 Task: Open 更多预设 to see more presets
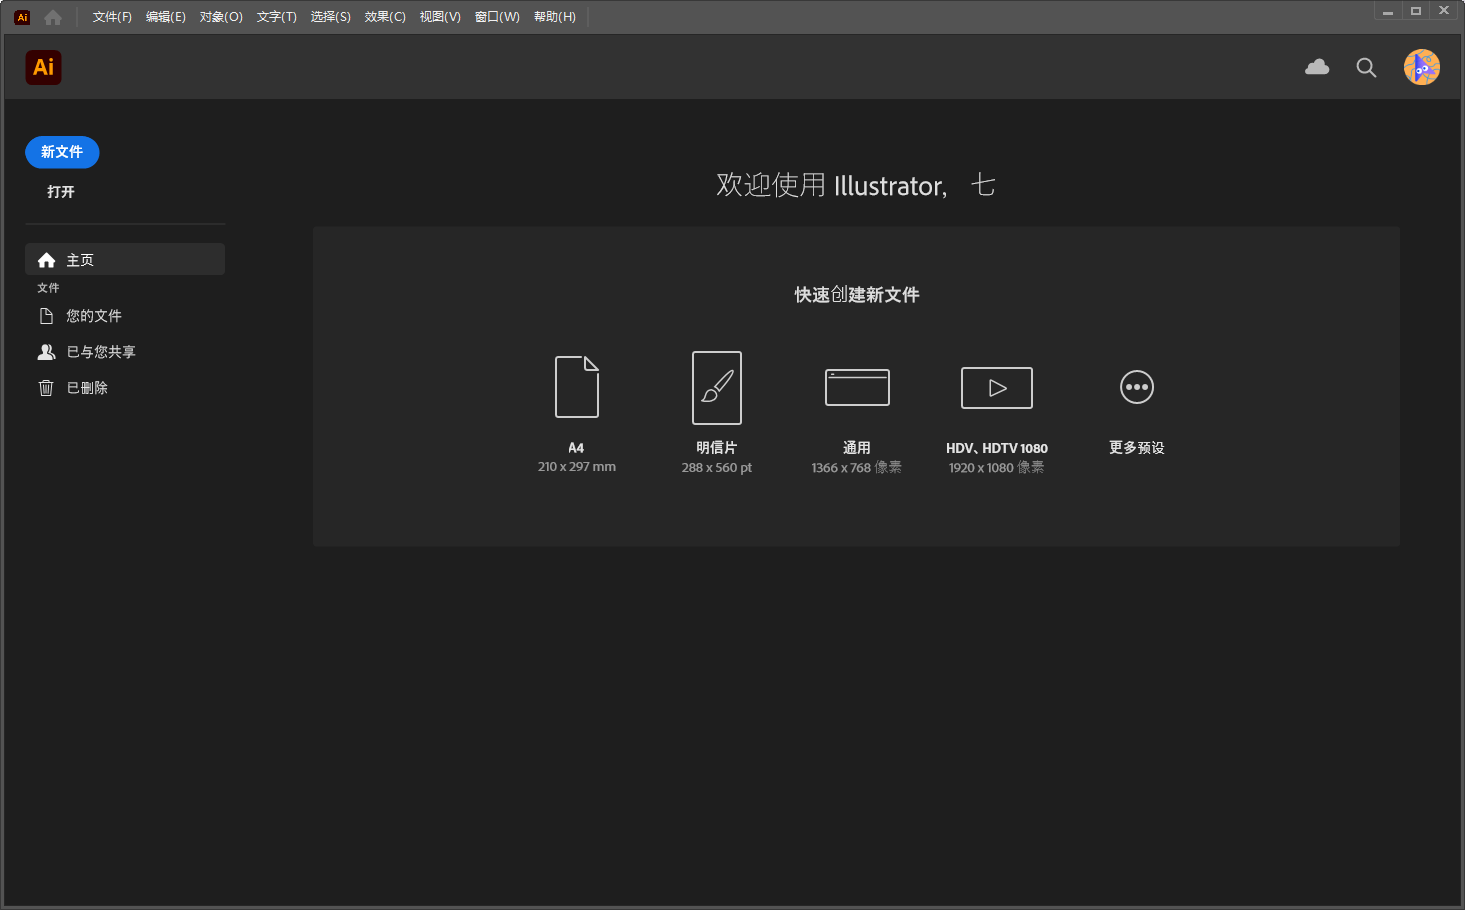[1136, 387]
